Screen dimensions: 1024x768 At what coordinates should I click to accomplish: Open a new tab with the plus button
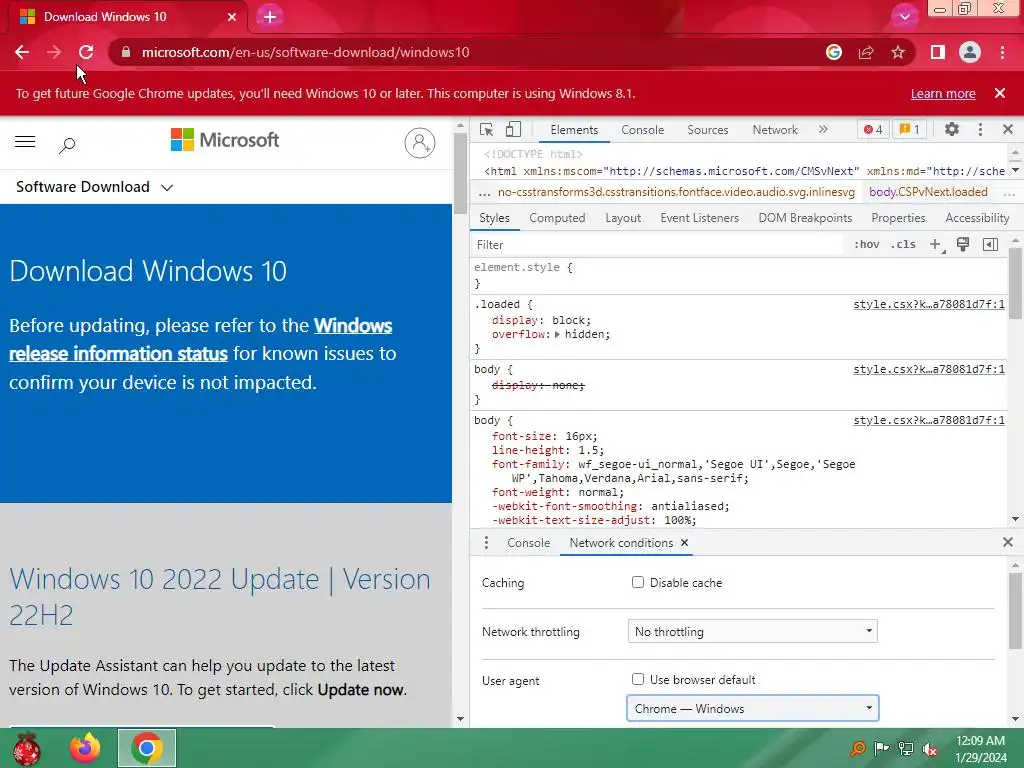coord(270,17)
